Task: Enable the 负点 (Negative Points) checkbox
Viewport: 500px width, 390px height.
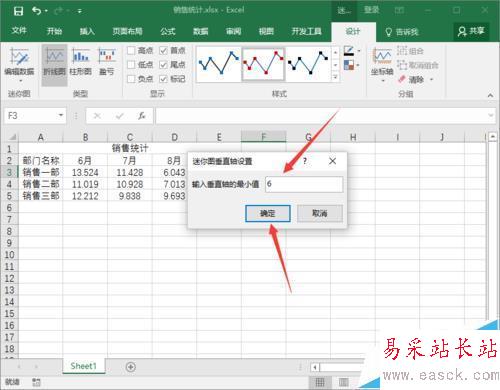Action: 131,79
